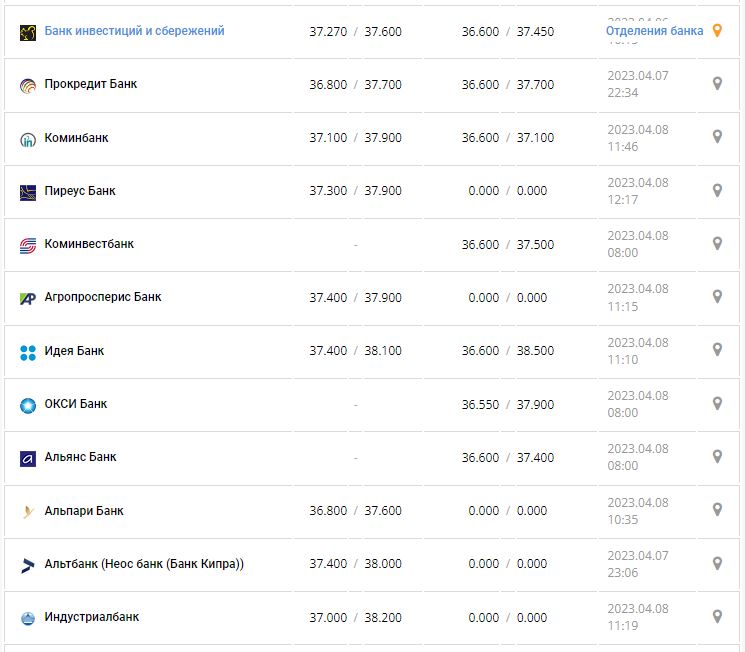Open the Коминвестбанк bank entry
This screenshot has height=652, width=745.
89,244
